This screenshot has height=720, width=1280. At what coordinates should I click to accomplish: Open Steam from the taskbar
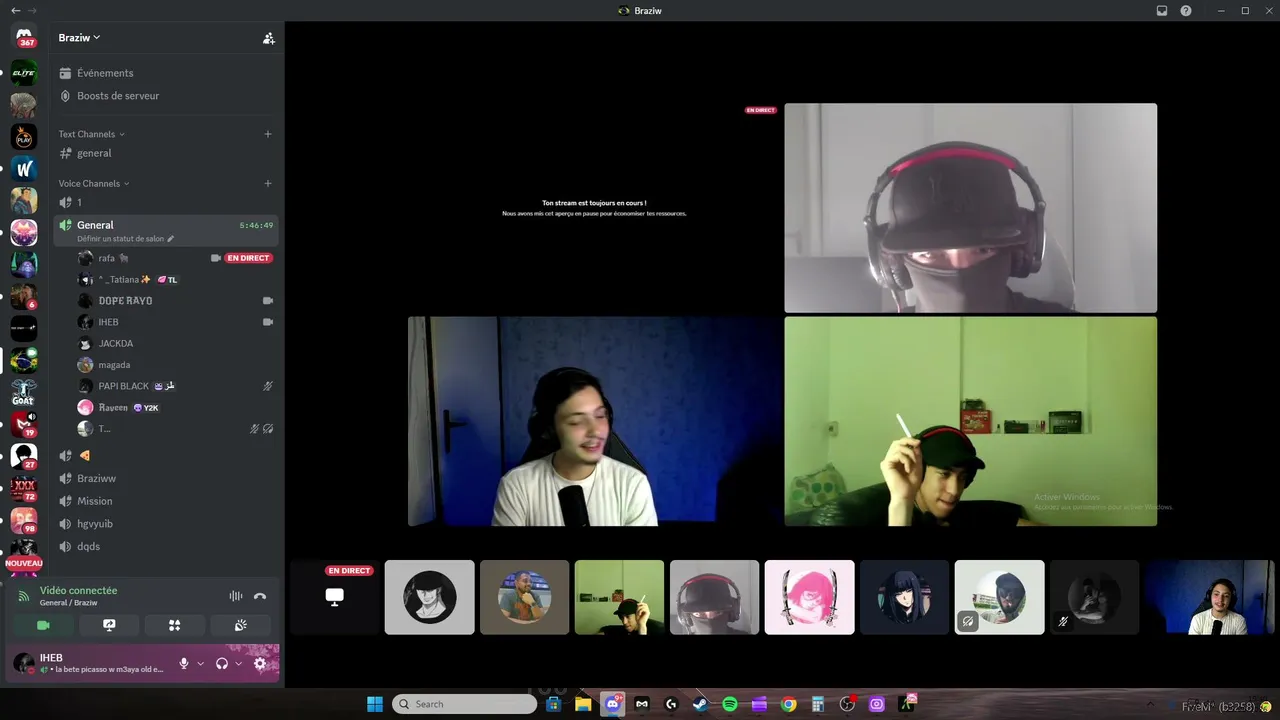(700, 704)
